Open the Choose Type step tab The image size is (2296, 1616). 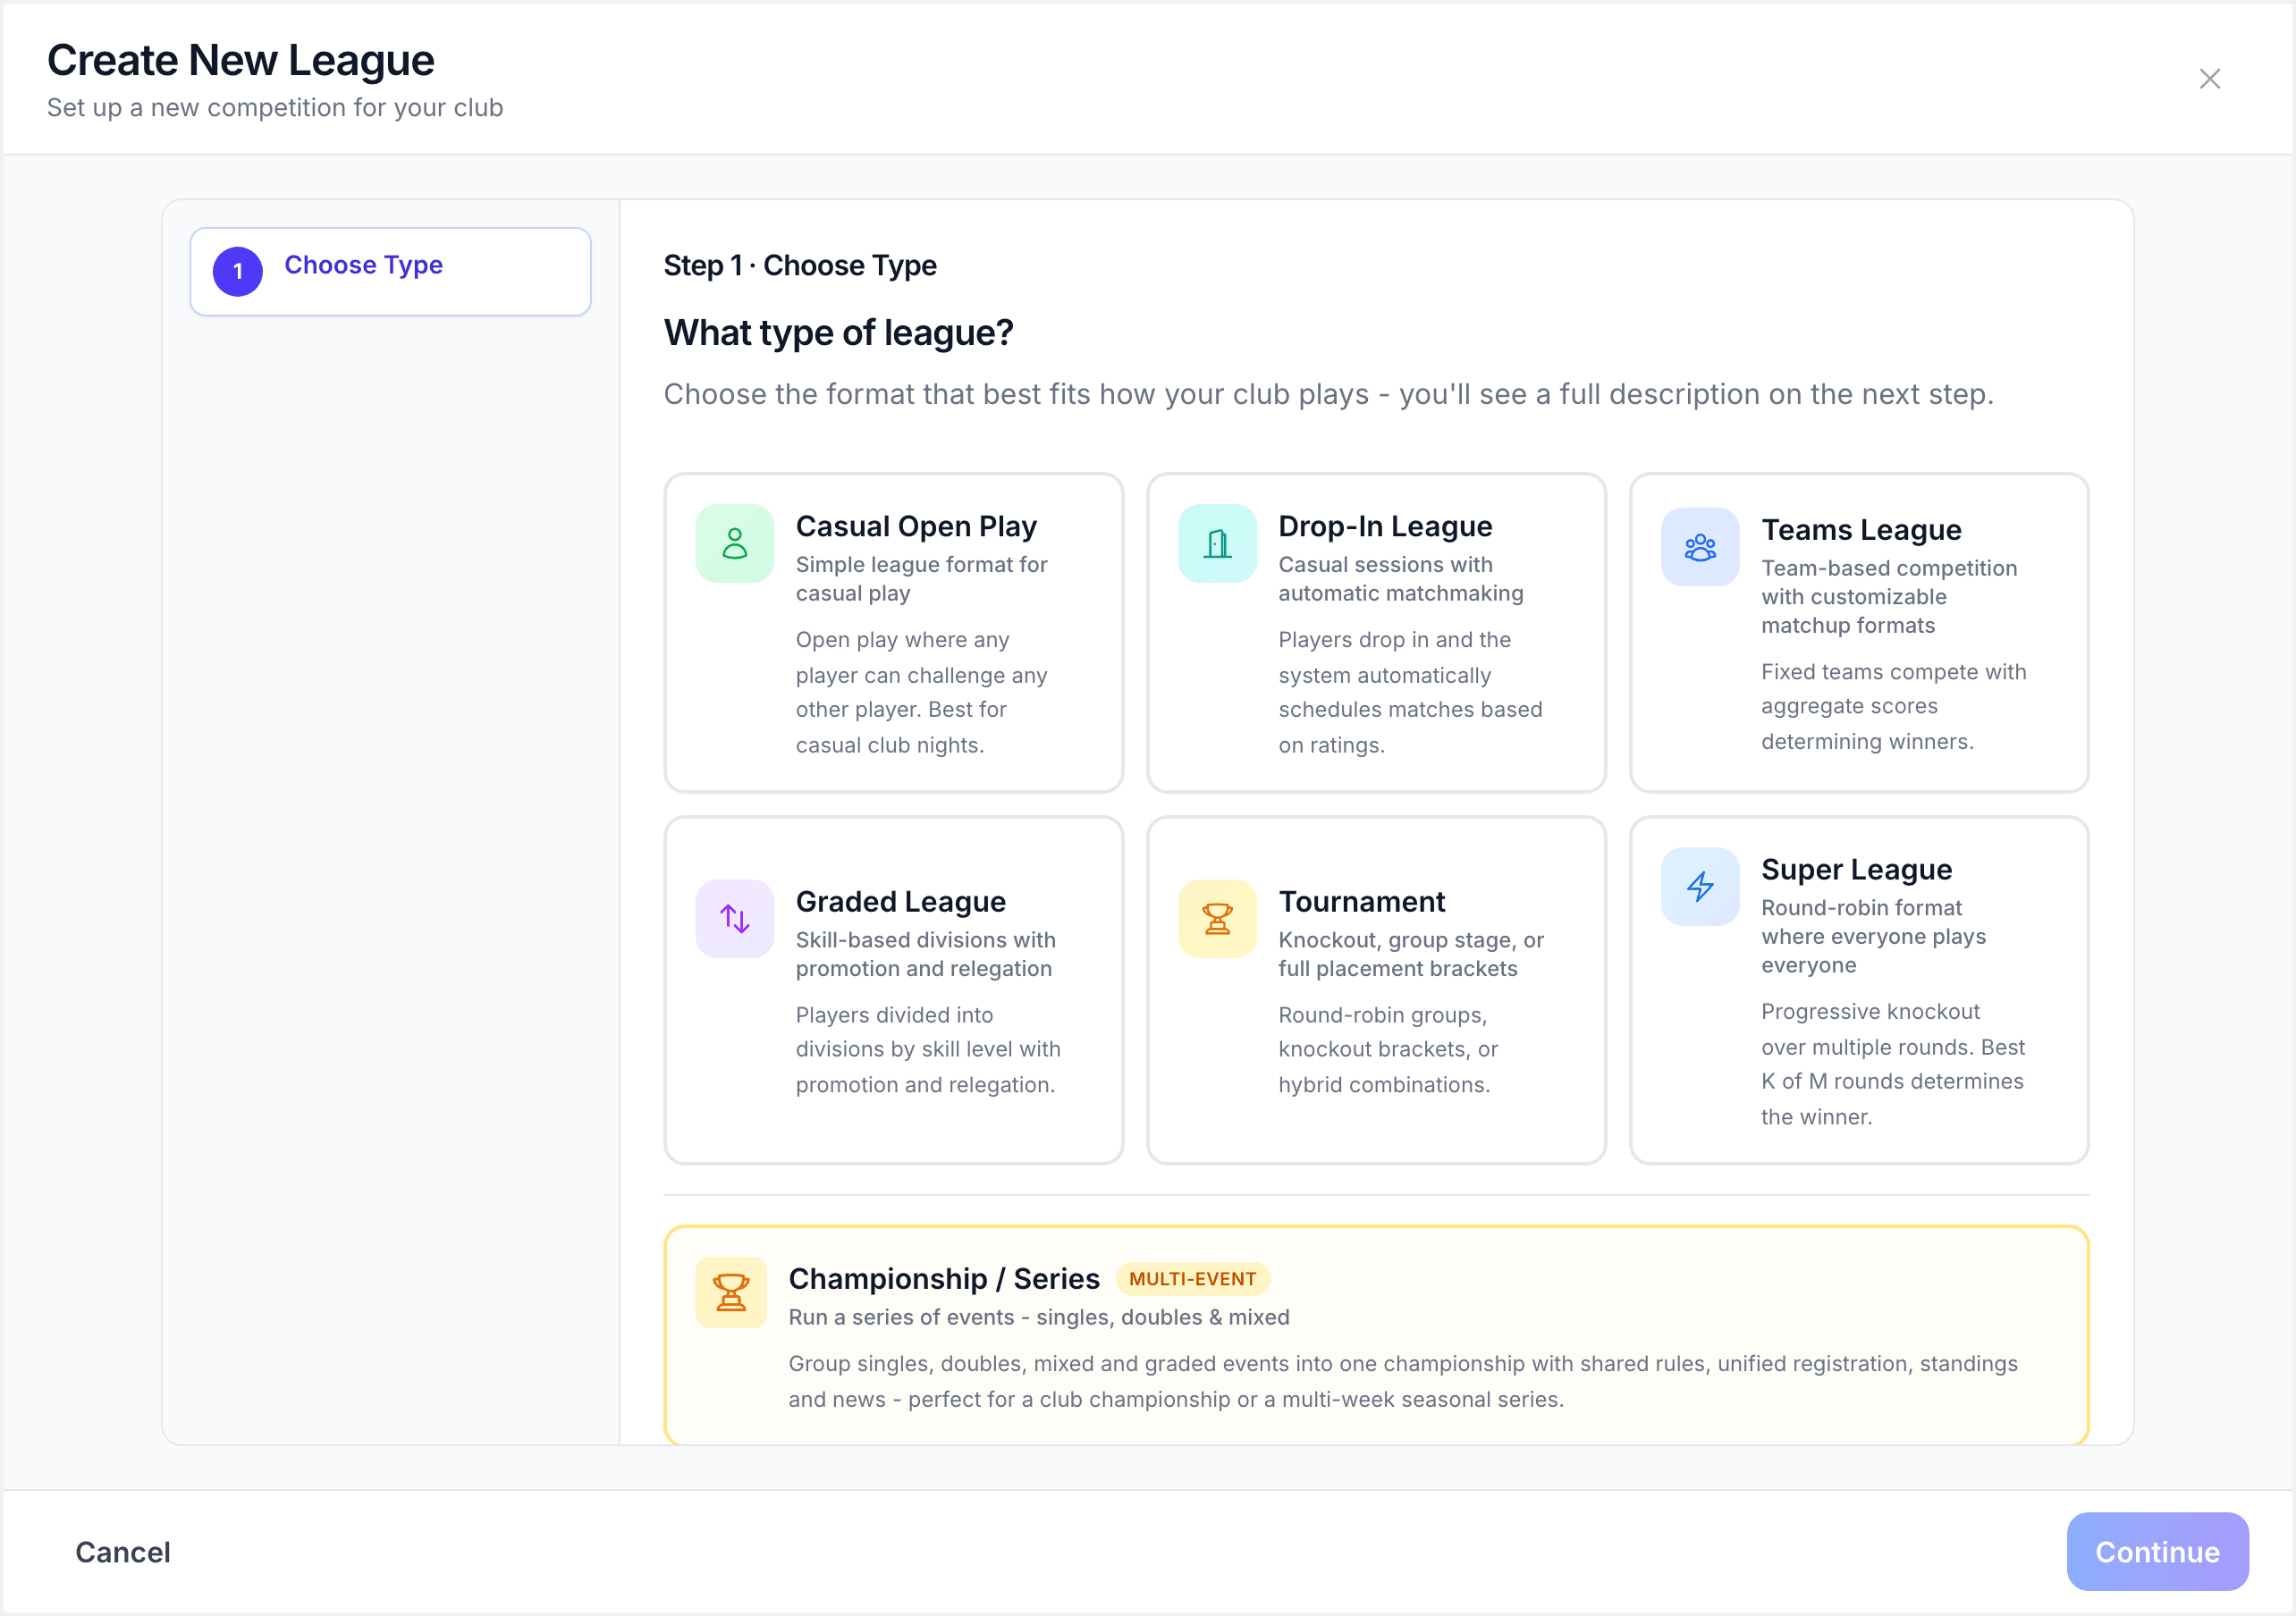(390, 271)
